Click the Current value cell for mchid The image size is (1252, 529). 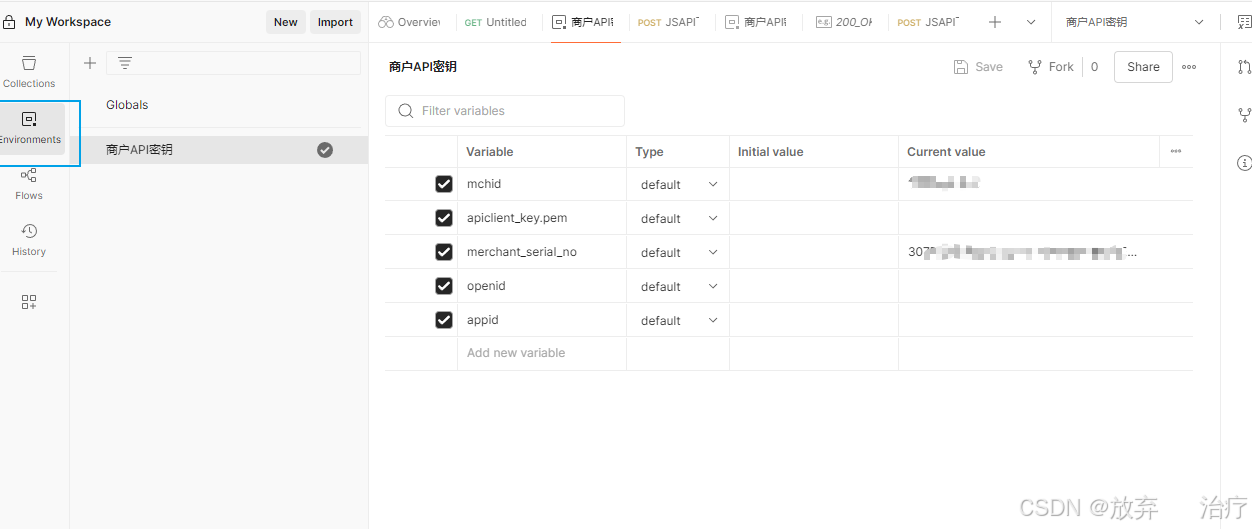[1045, 184]
